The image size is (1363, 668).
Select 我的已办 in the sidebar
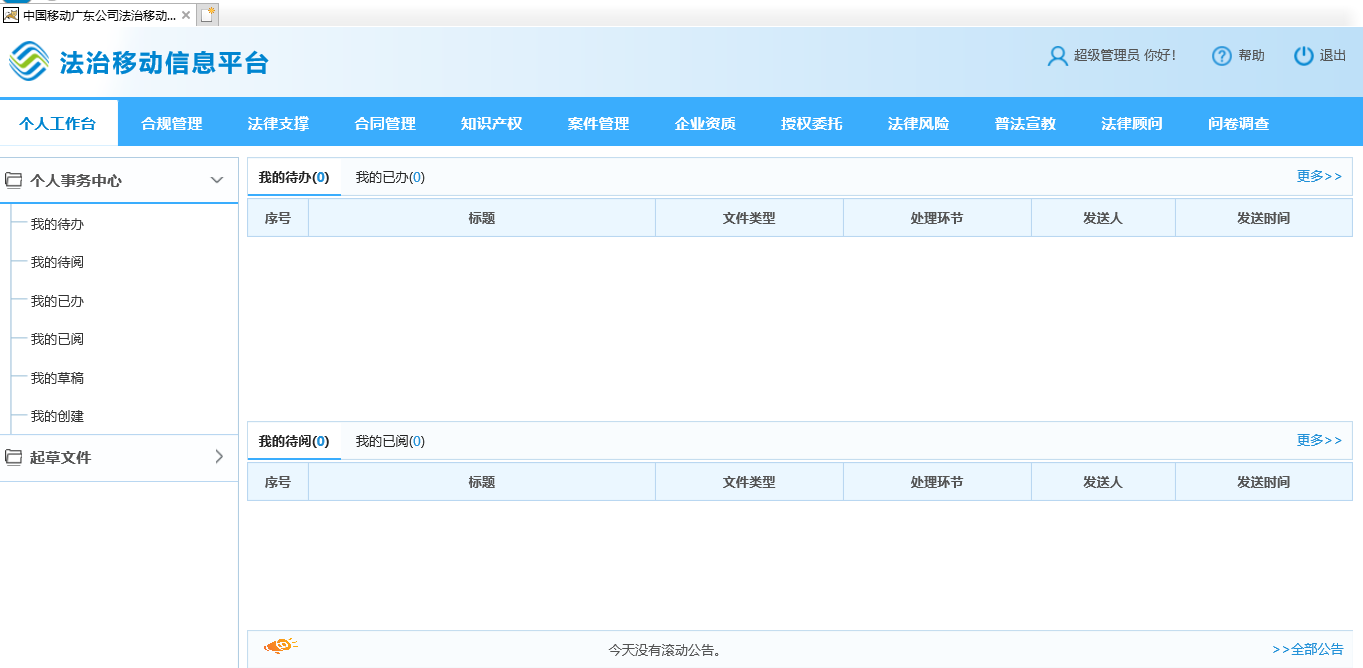click(x=57, y=301)
